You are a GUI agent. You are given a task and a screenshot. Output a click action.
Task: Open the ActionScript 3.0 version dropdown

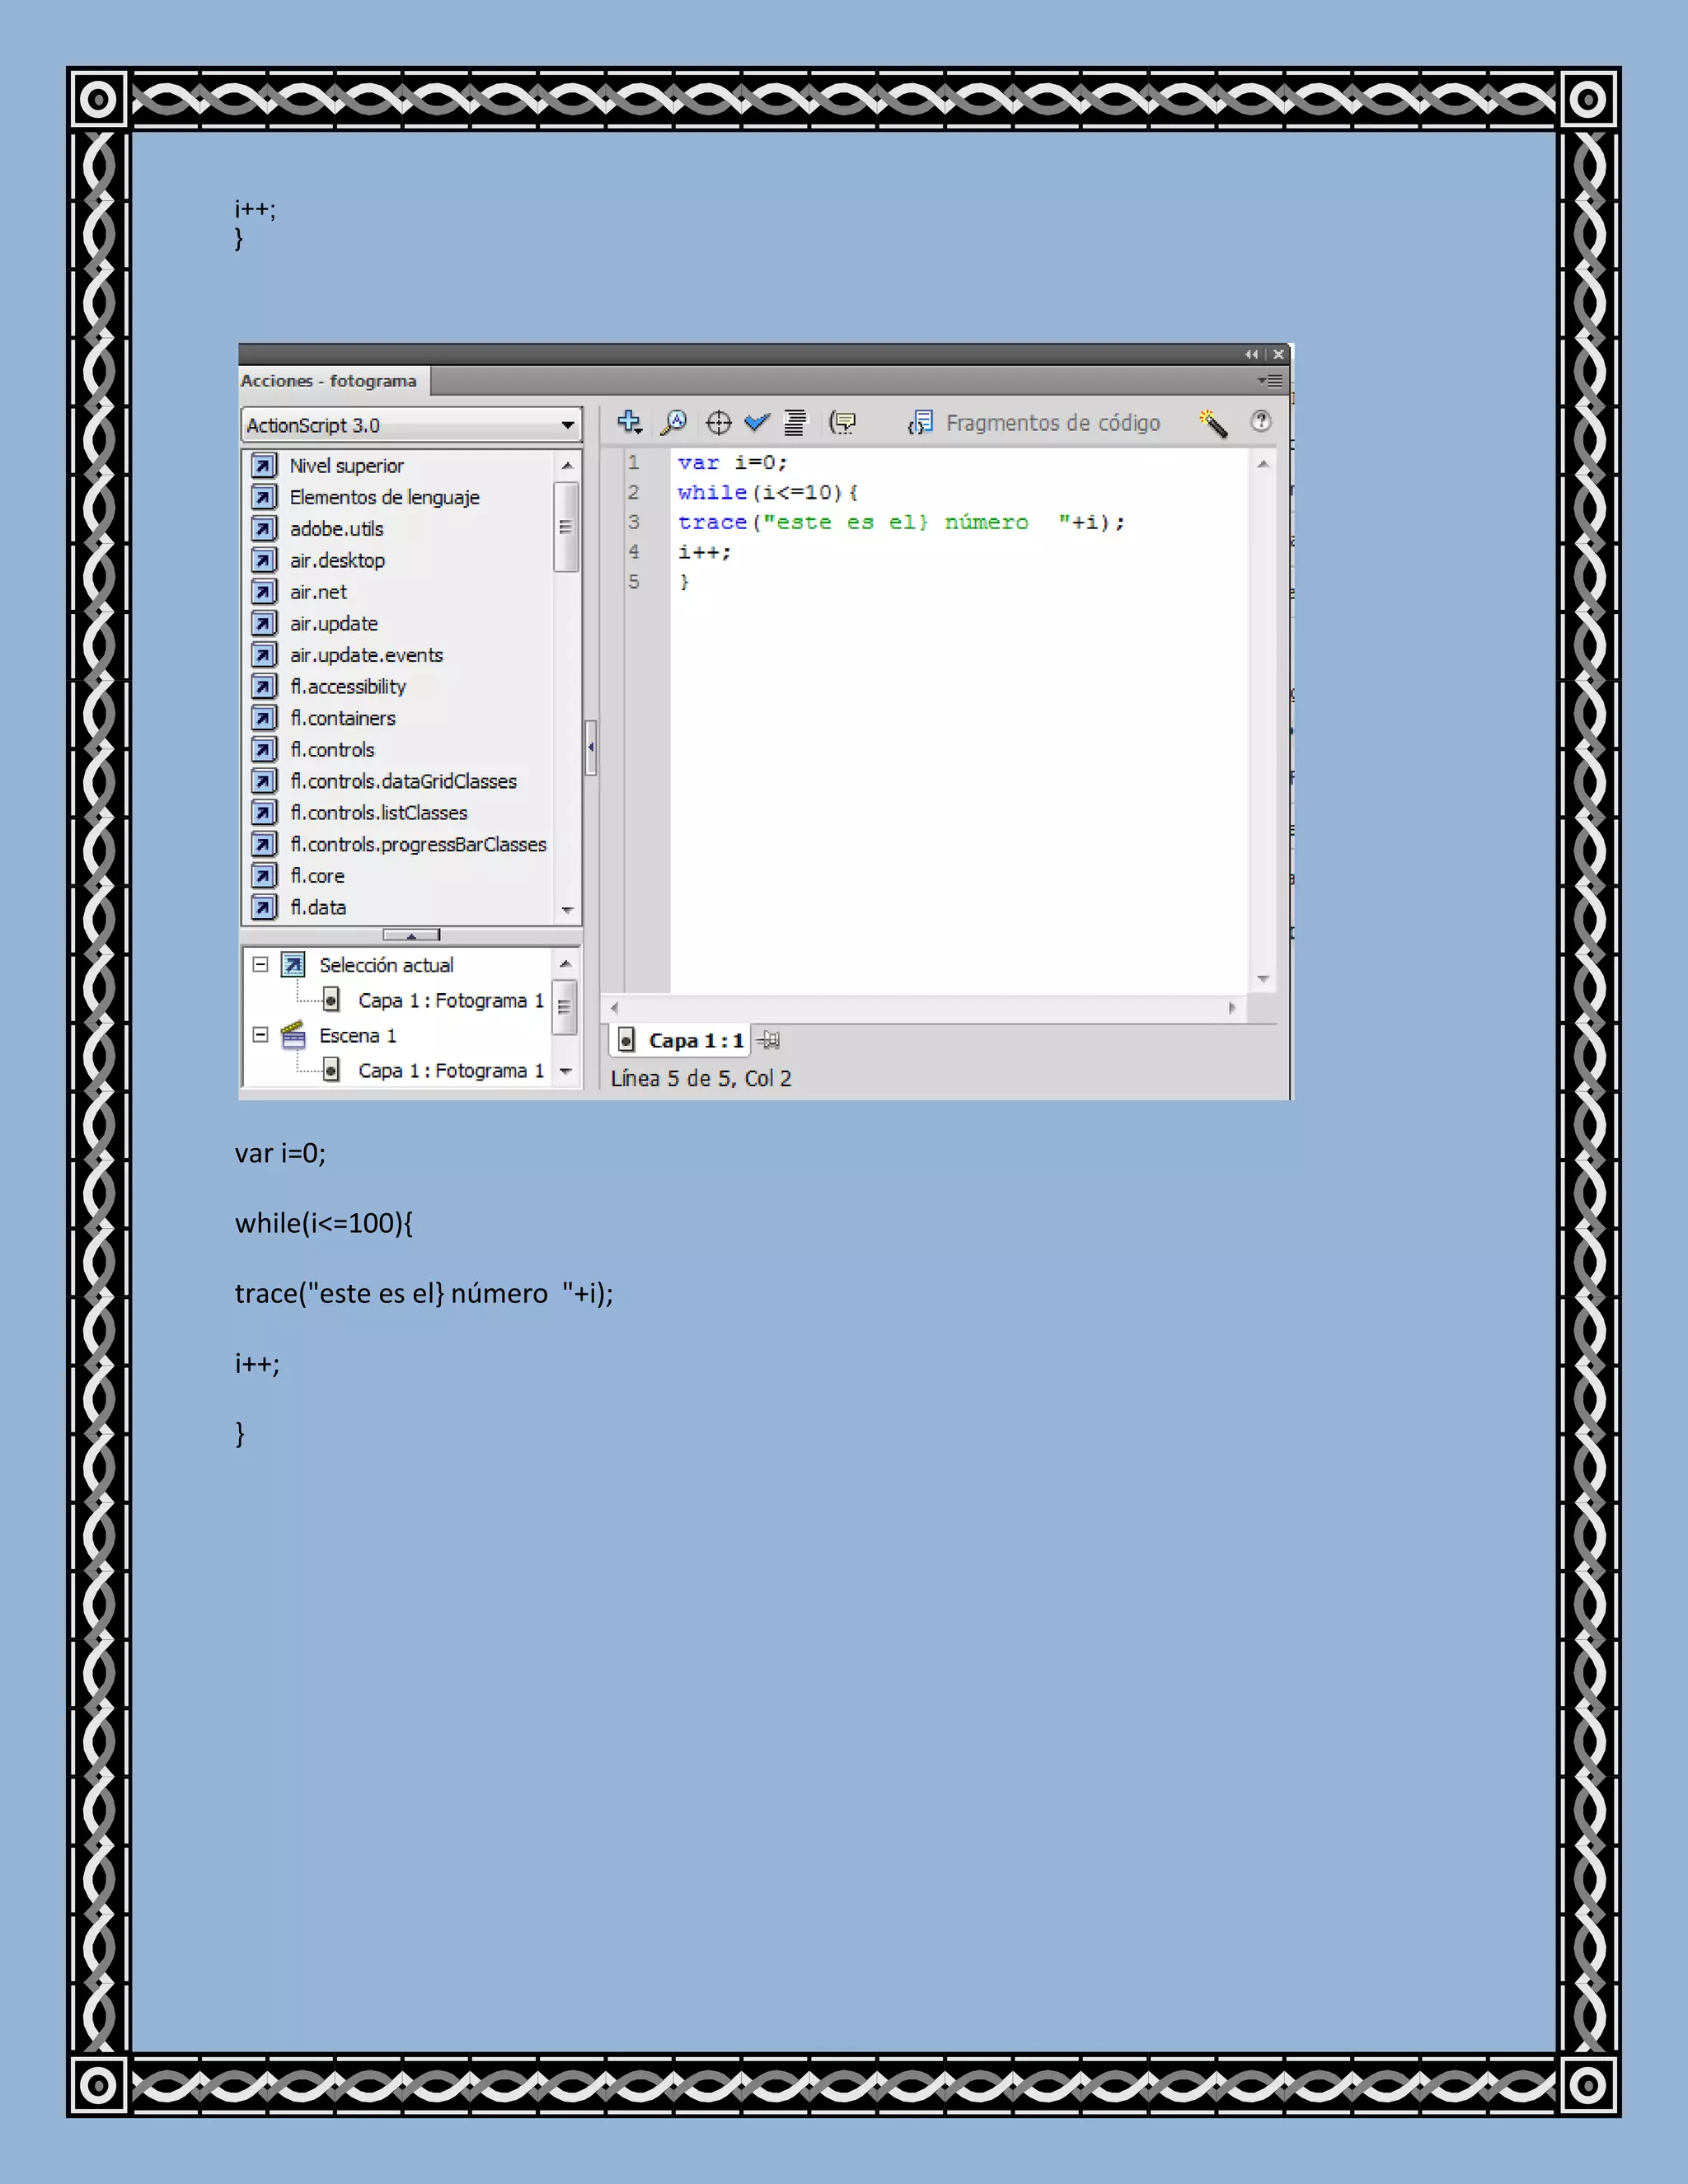(x=567, y=425)
